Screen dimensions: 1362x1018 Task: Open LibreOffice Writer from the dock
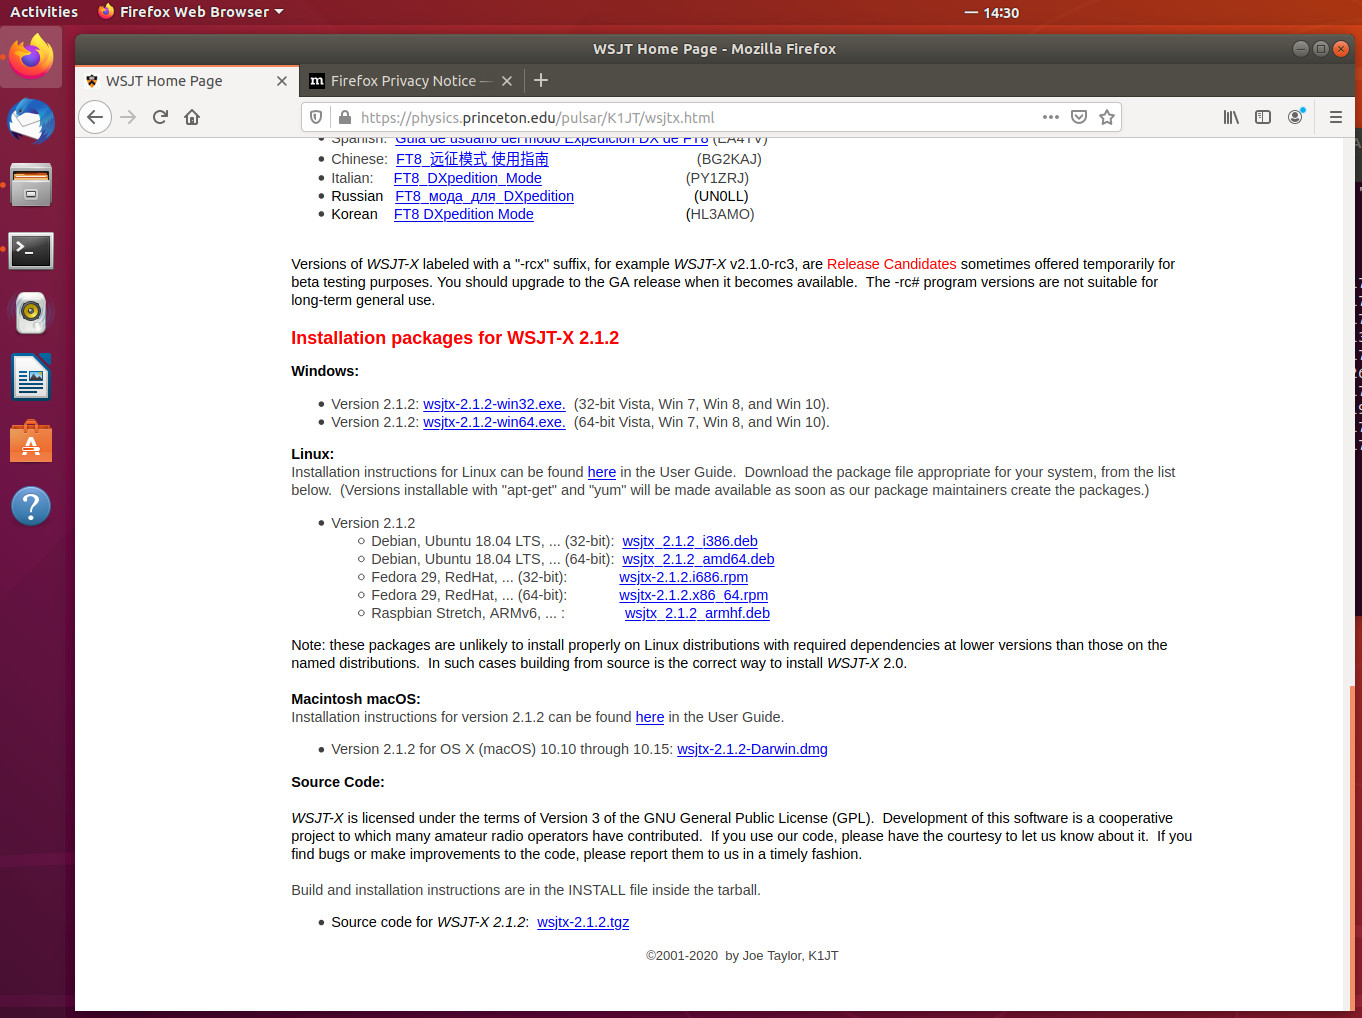point(31,378)
